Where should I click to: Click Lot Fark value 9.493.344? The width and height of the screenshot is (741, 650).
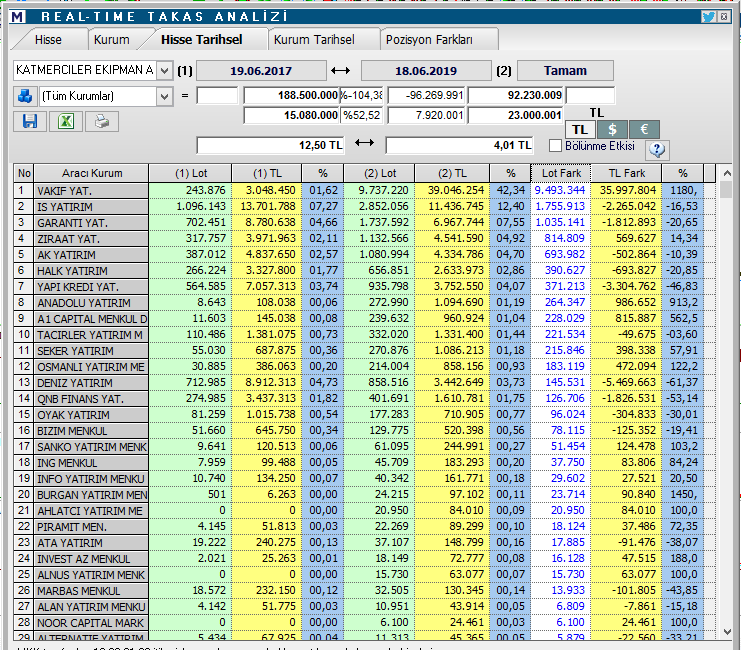pos(560,190)
